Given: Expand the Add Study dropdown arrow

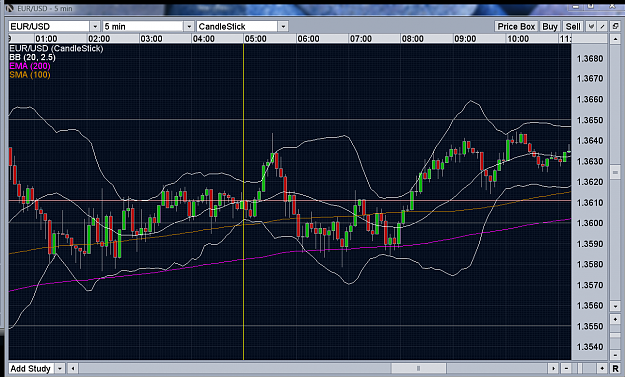Looking at the screenshot, I should [60, 368].
